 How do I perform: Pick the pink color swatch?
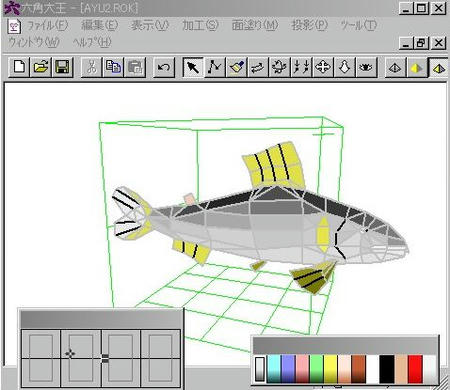[x=302, y=369]
